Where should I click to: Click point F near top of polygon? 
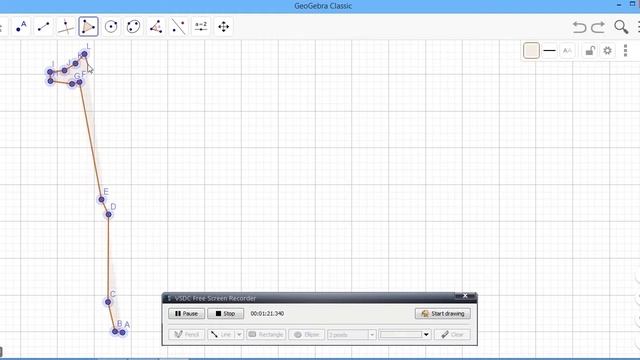click(80, 82)
